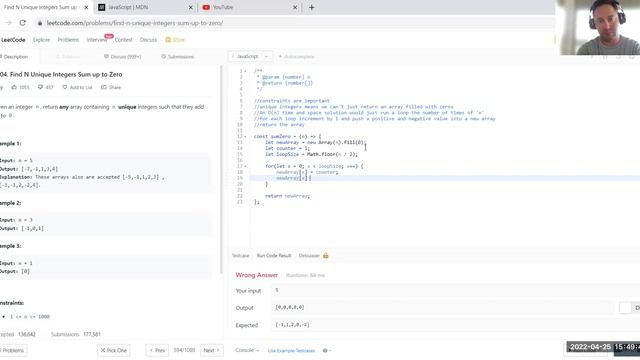640x360 pixels.
Task: Switch to the Discuss (999+) tab
Action: click(x=122, y=57)
